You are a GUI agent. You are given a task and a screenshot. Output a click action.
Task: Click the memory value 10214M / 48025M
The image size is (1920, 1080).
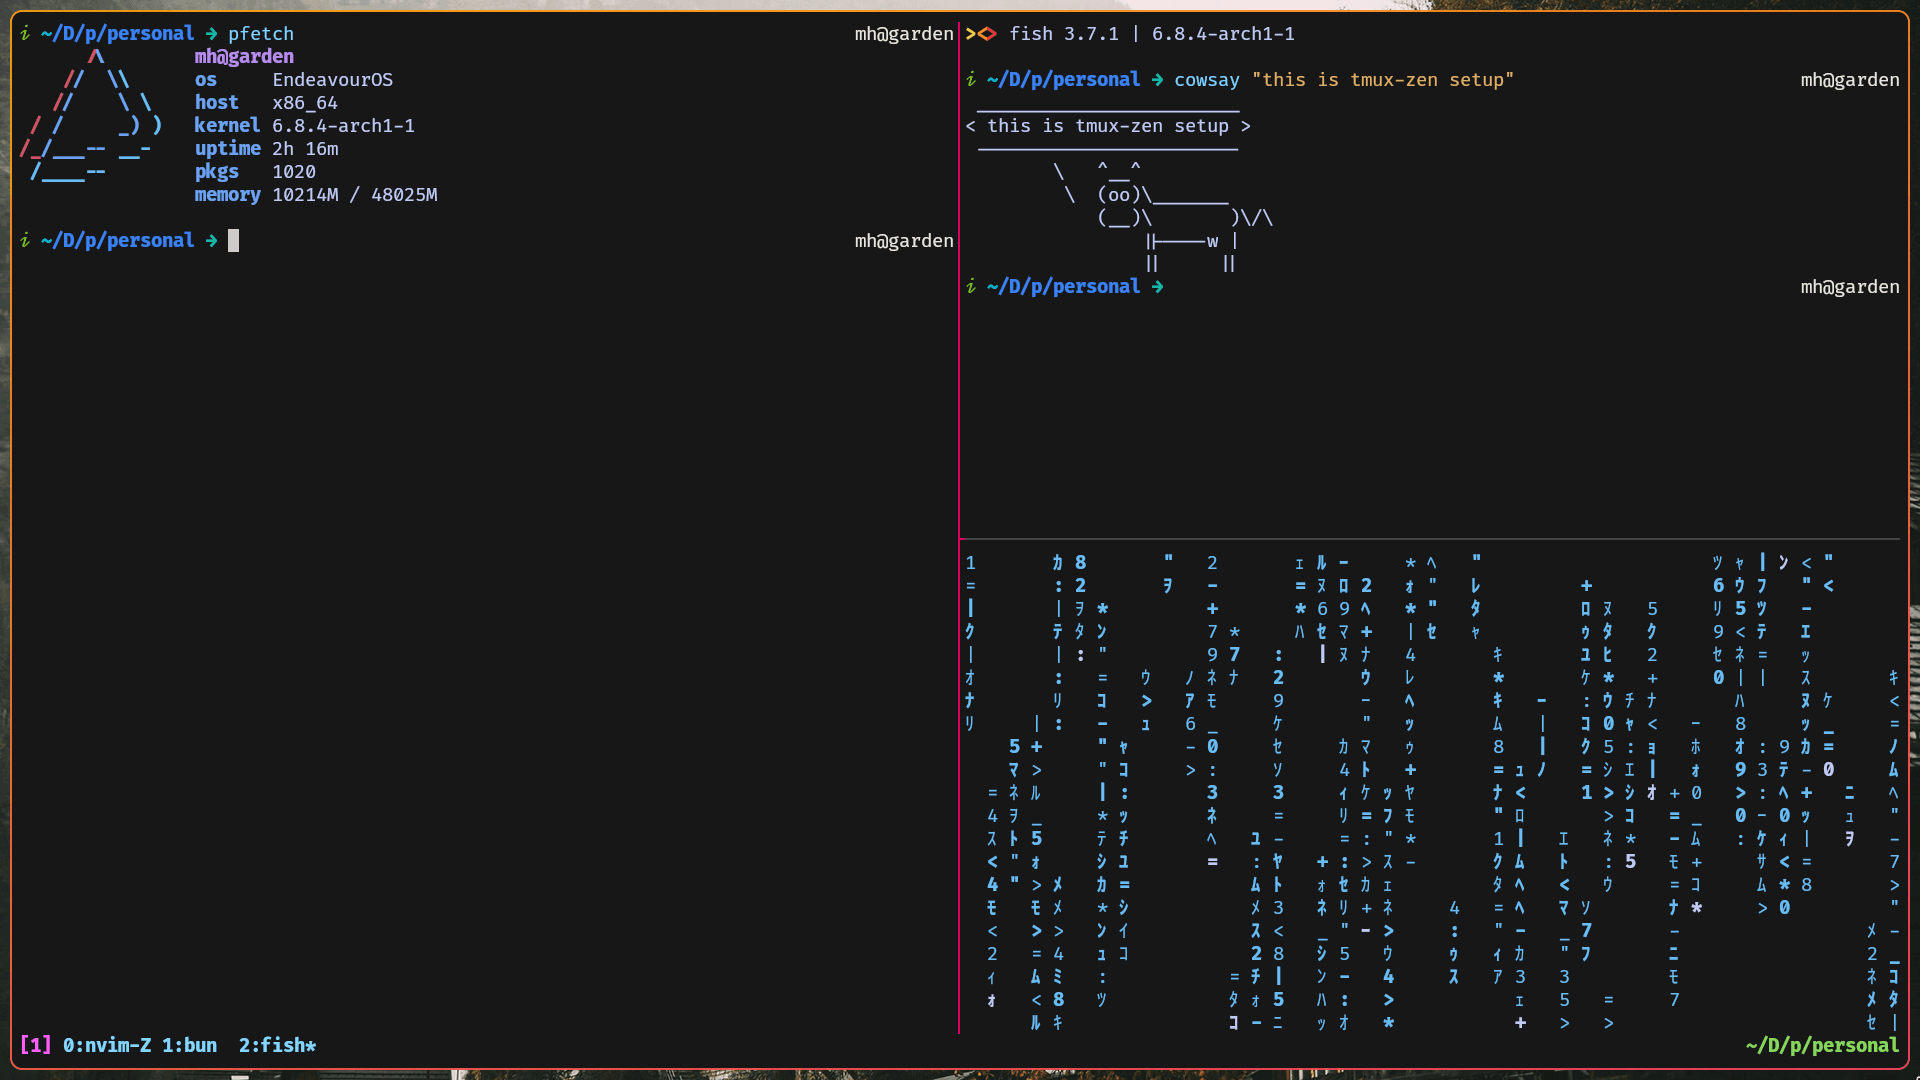coord(354,195)
